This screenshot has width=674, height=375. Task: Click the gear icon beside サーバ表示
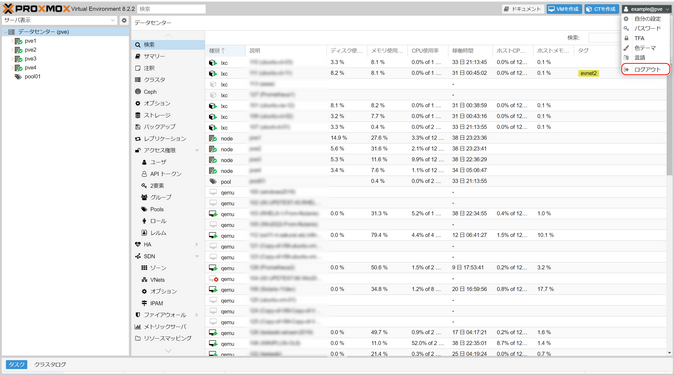(x=124, y=20)
